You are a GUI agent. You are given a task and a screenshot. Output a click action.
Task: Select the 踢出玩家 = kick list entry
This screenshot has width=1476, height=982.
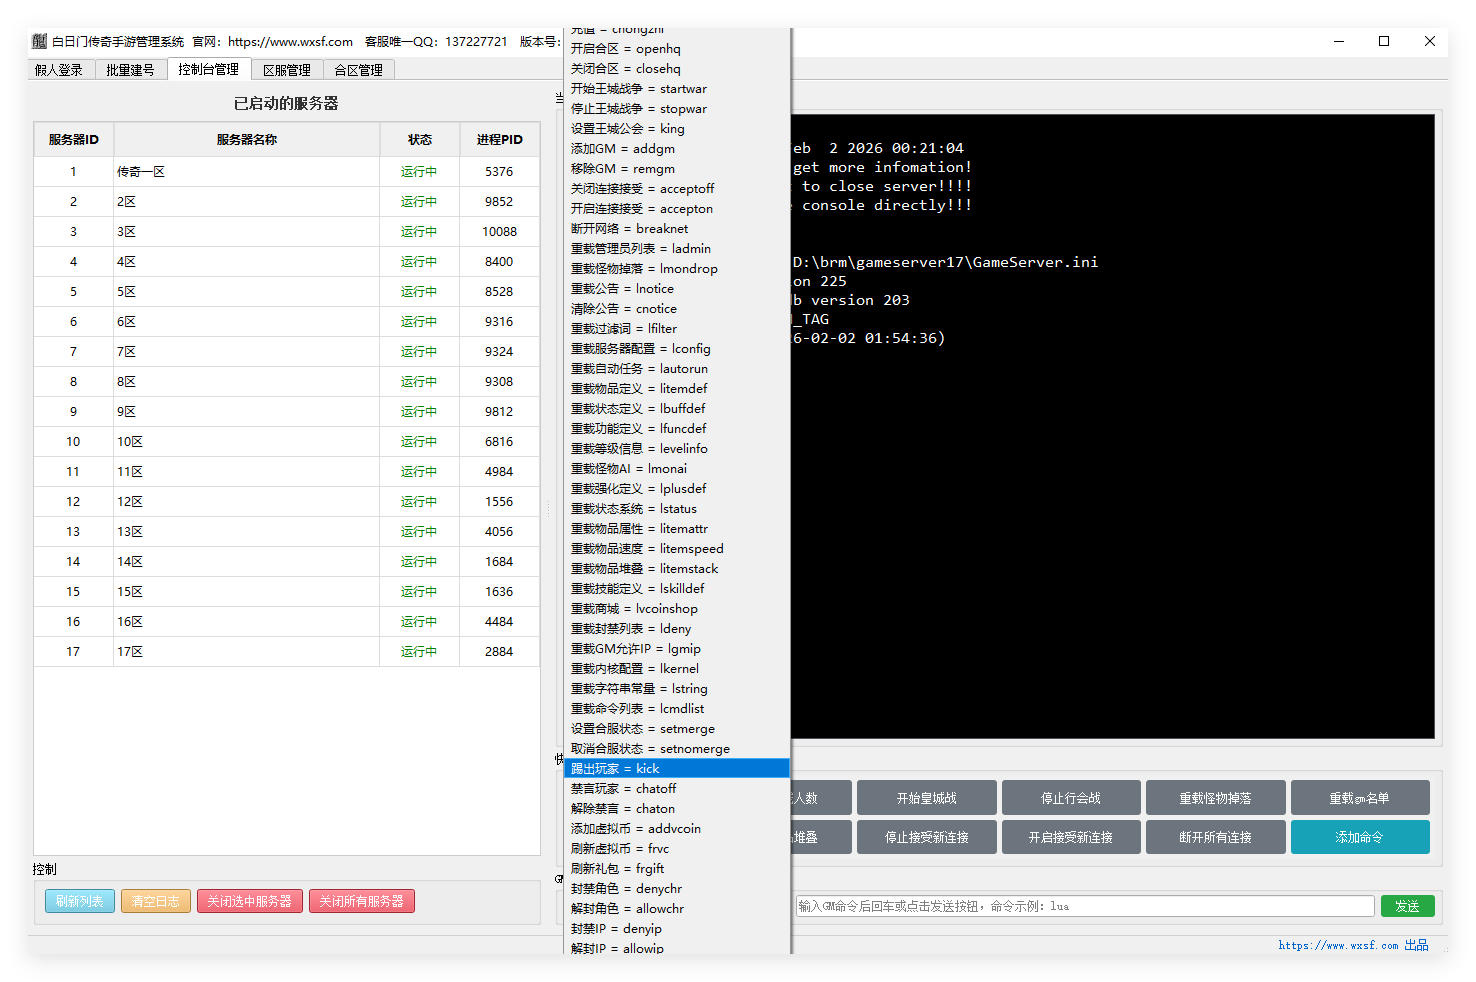(676, 768)
